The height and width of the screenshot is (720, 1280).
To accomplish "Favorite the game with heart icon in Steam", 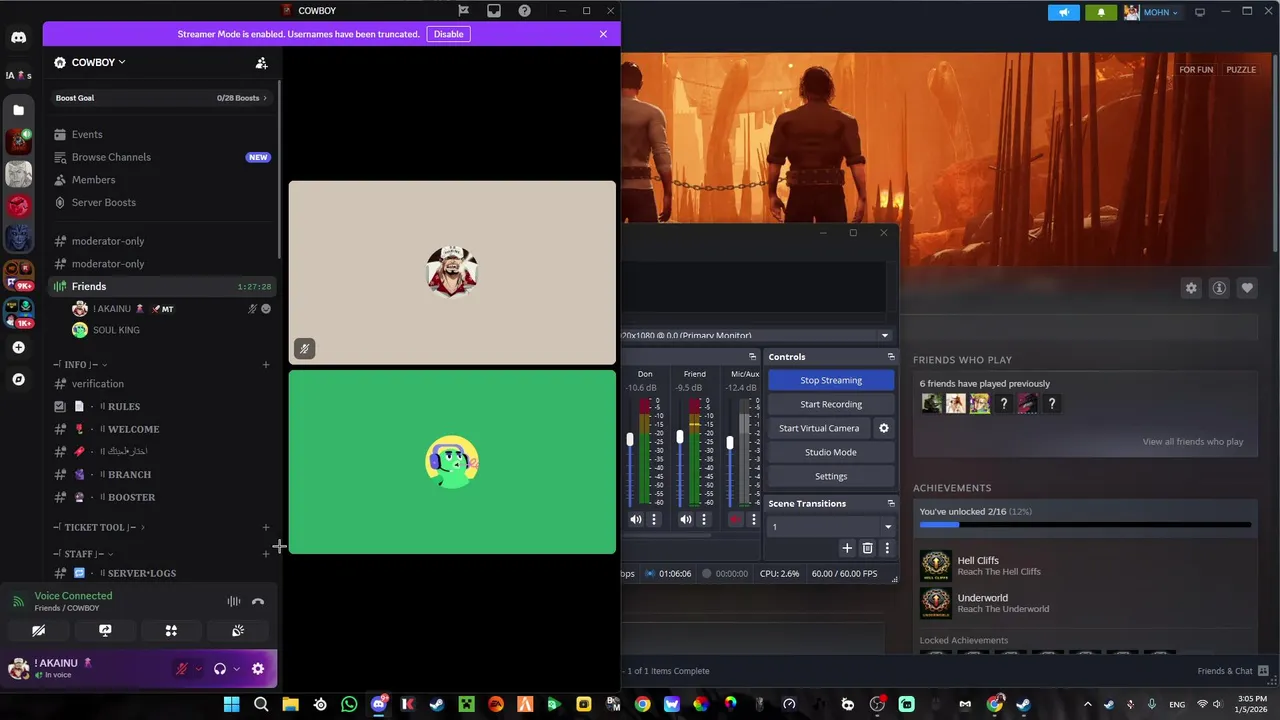I will tap(1247, 288).
